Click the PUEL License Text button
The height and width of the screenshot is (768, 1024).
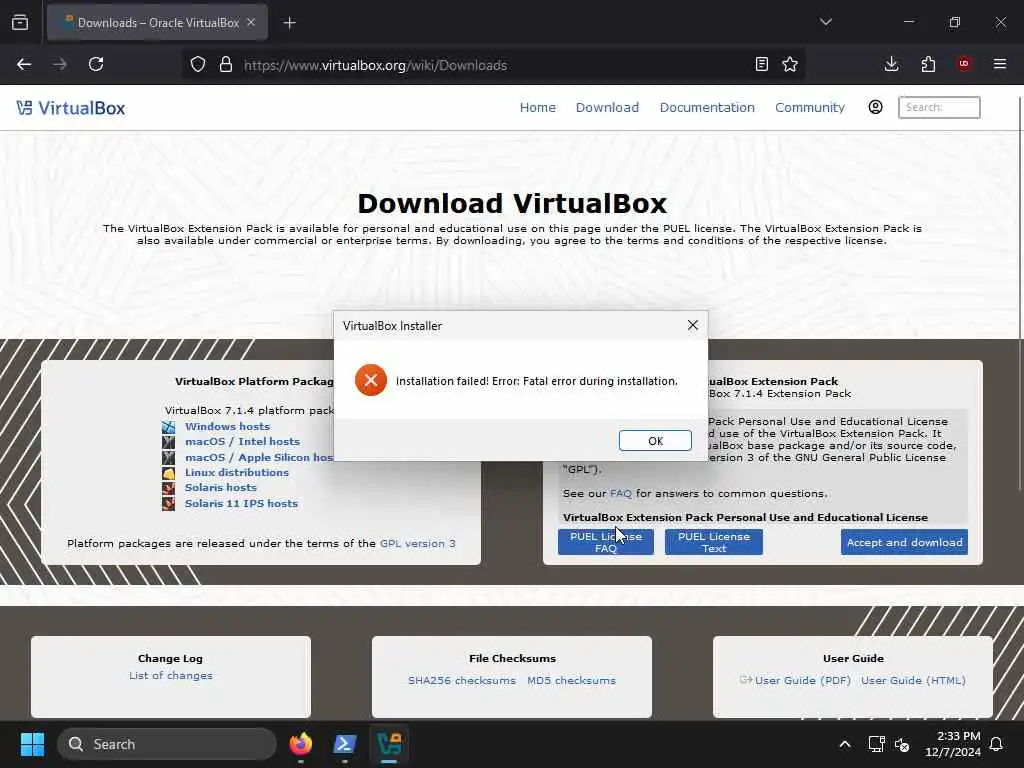[x=713, y=542]
